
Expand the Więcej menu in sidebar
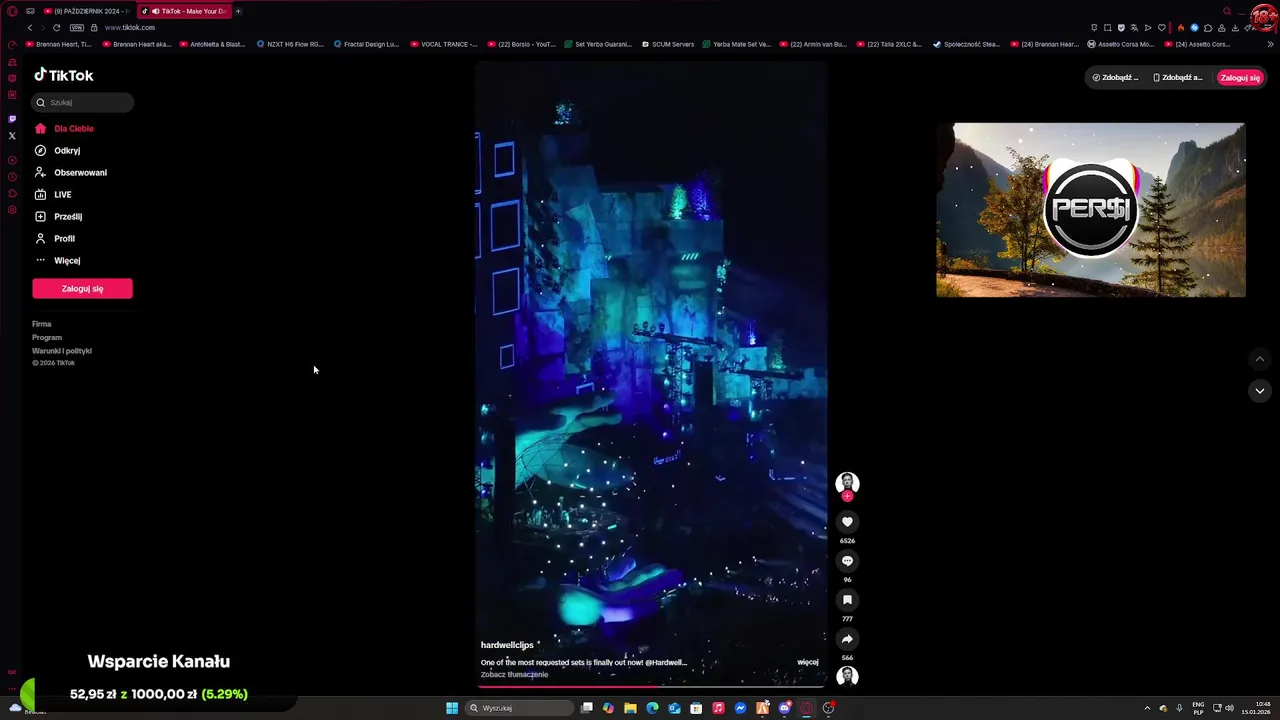point(58,261)
